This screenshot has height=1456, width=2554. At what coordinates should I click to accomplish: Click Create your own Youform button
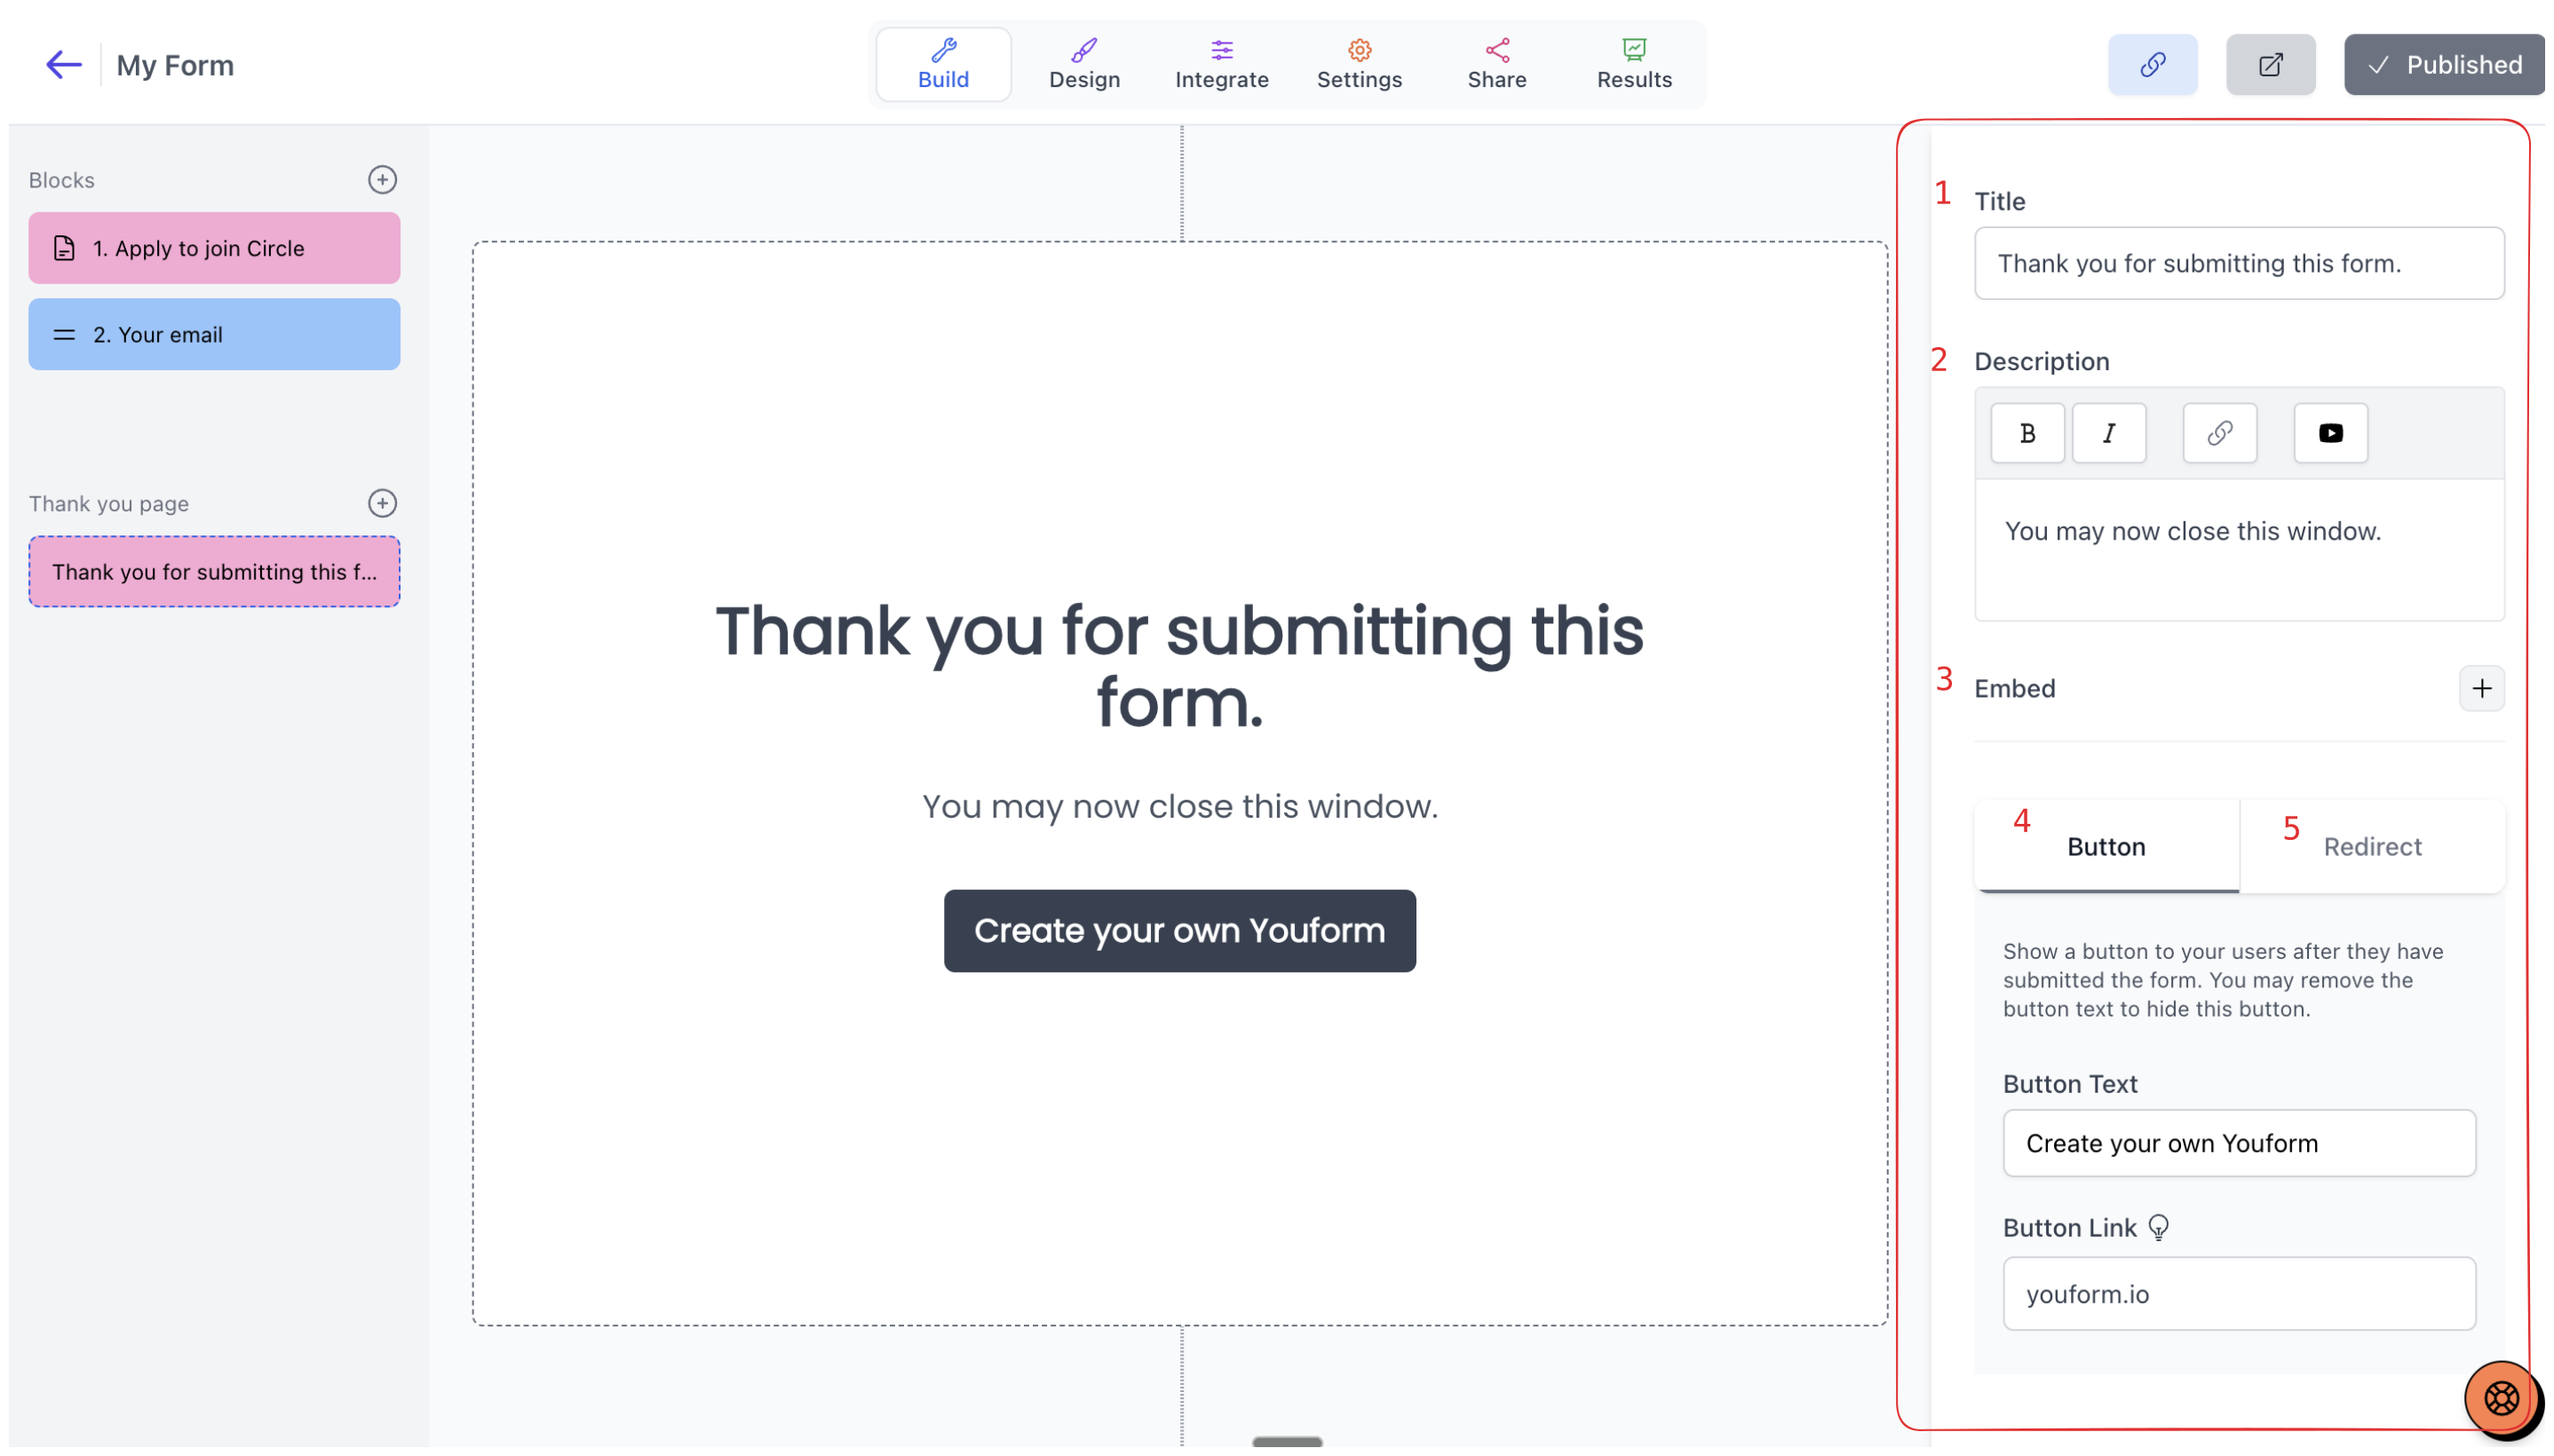tap(1179, 930)
